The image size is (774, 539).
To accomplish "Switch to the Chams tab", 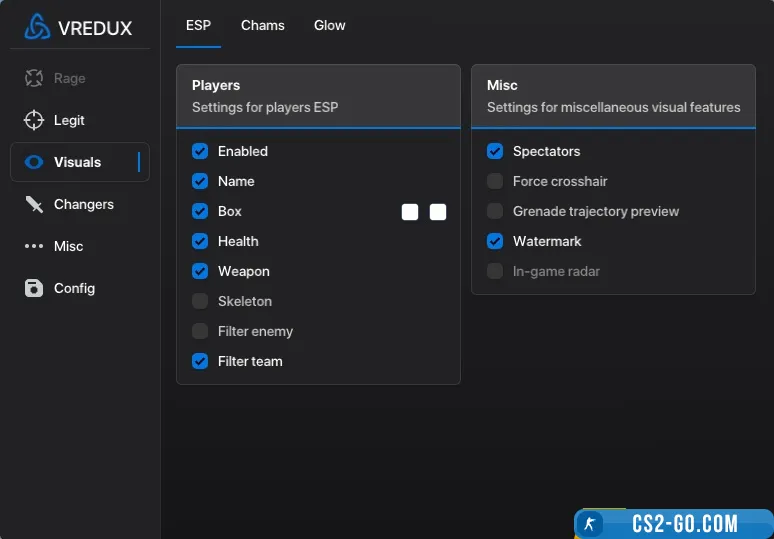I will [x=263, y=25].
